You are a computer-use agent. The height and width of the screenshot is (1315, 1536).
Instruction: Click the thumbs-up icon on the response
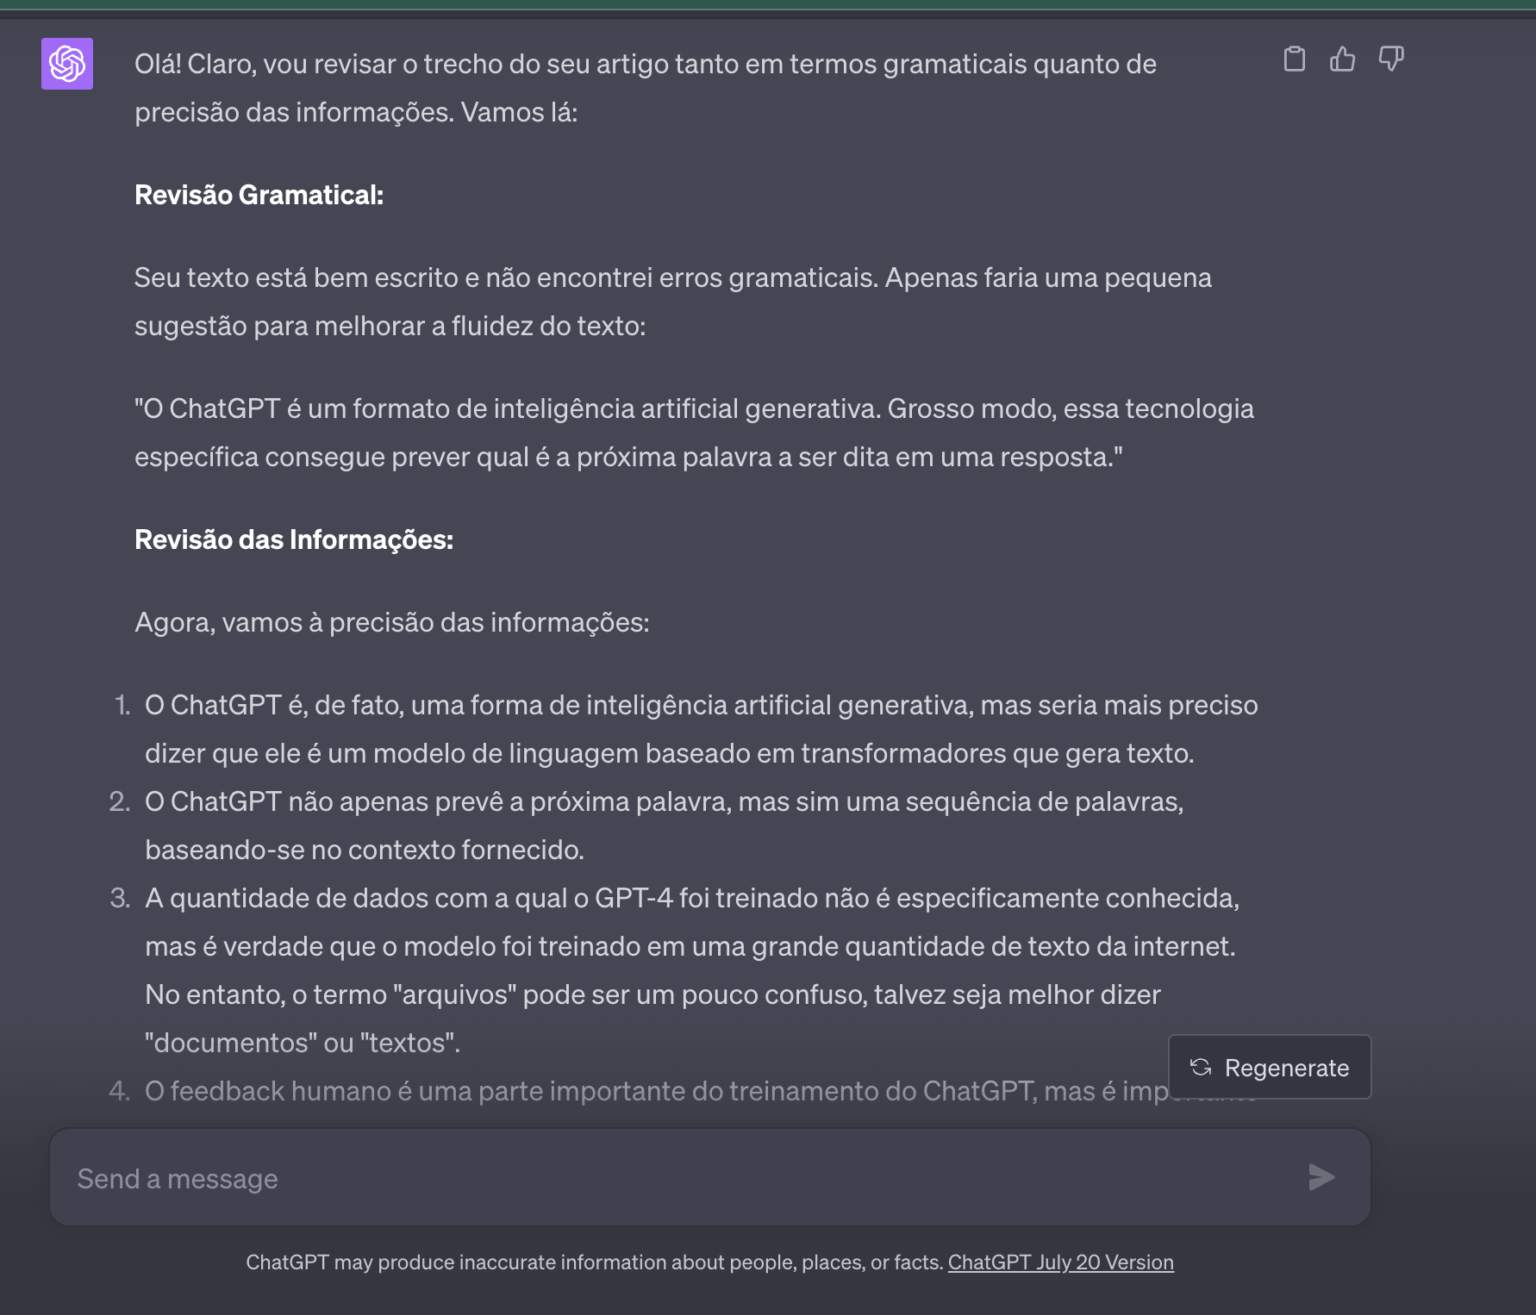(1341, 60)
